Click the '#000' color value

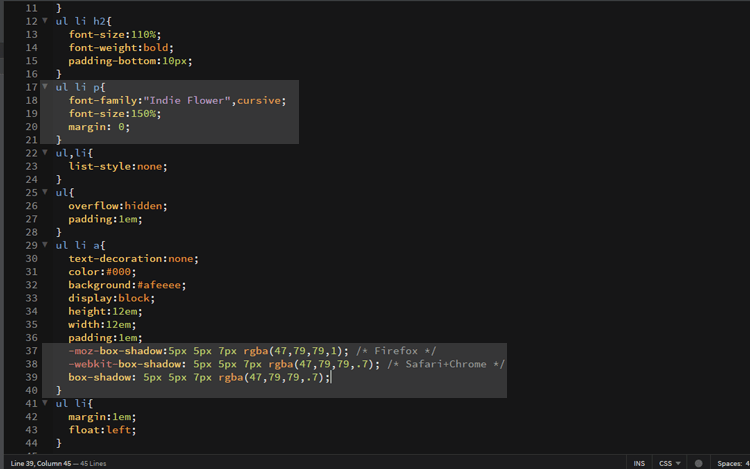pos(118,272)
